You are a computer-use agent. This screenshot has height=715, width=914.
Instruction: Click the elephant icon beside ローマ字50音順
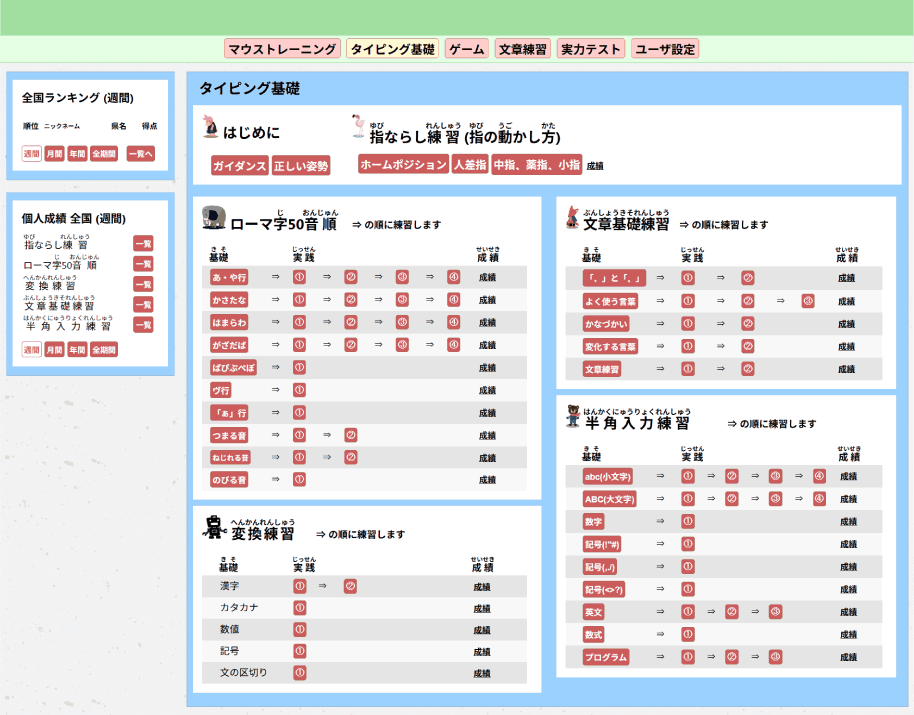click(213, 217)
